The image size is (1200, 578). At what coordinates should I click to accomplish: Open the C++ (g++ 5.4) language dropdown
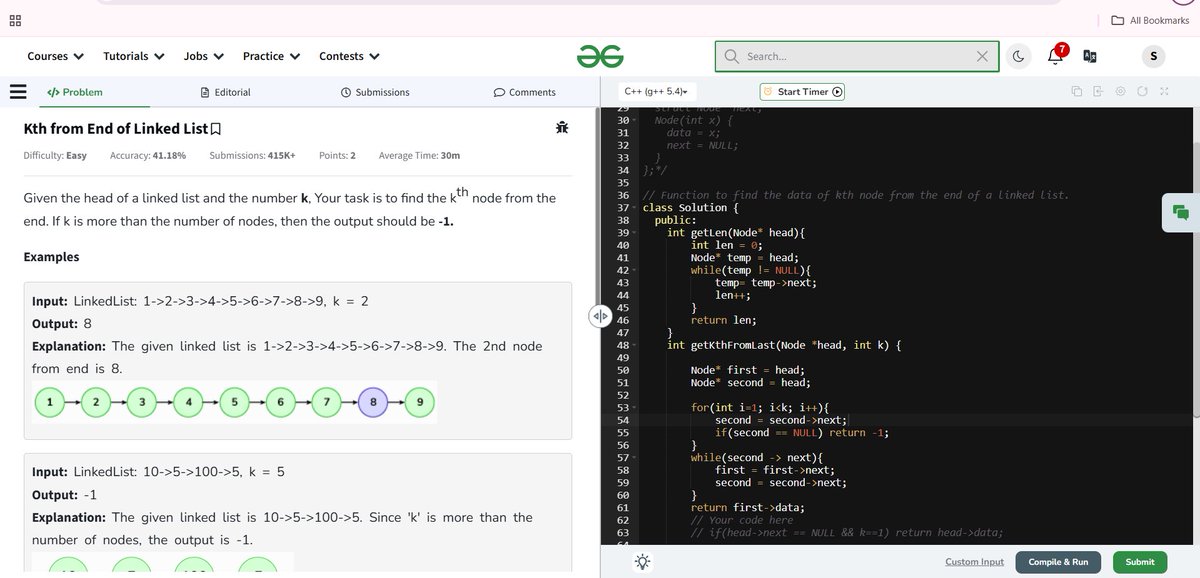656,91
